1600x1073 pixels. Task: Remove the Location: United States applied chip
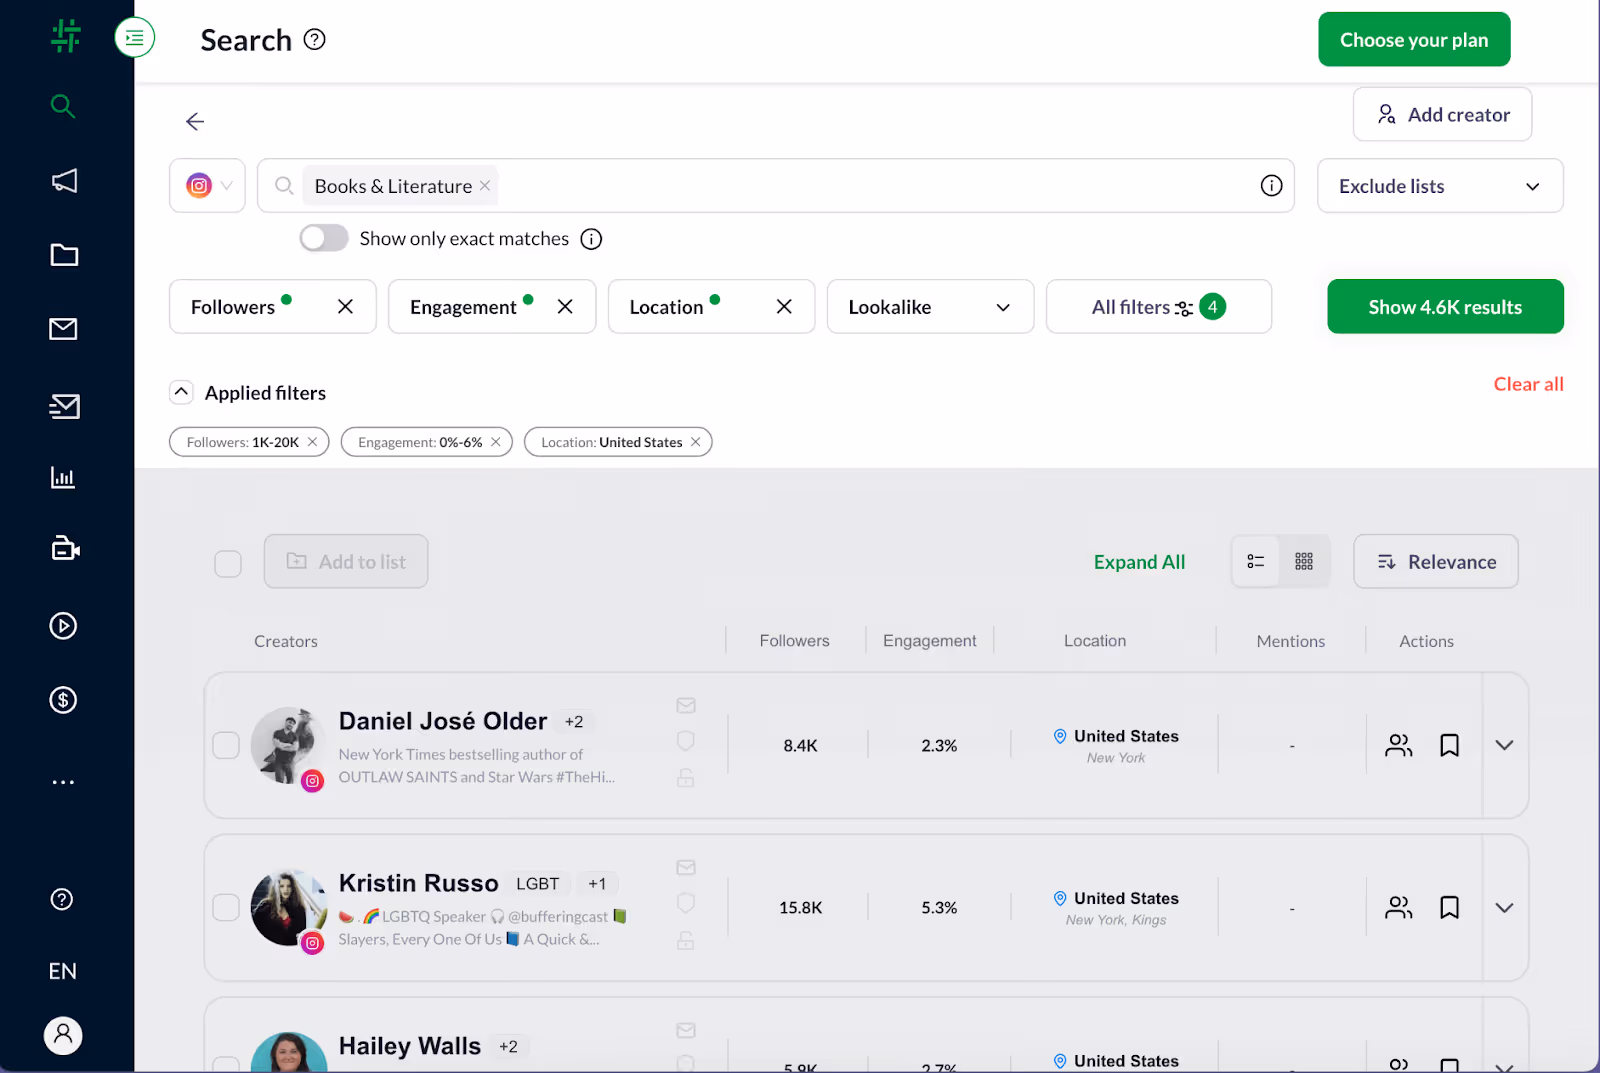pyautogui.click(x=695, y=442)
